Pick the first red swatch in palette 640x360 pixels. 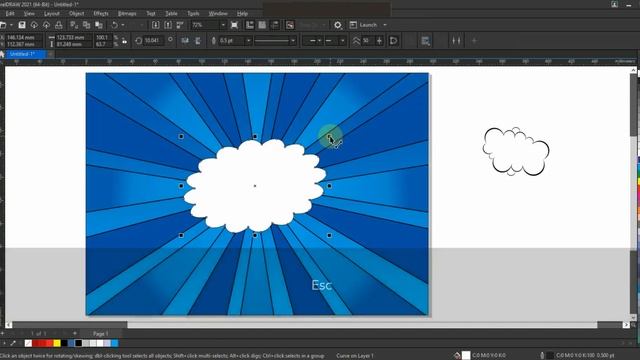(36, 343)
